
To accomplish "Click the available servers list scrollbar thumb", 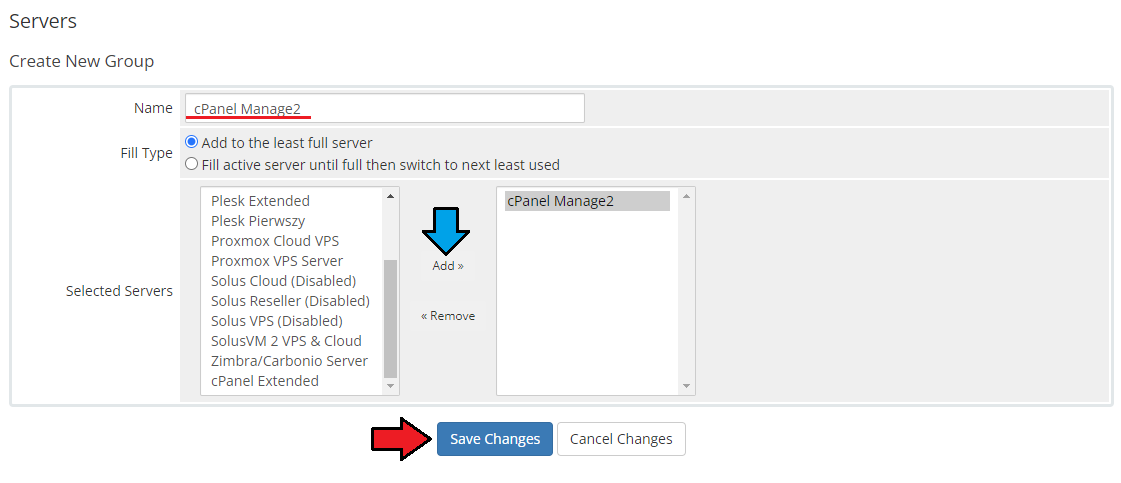I will [390, 318].
